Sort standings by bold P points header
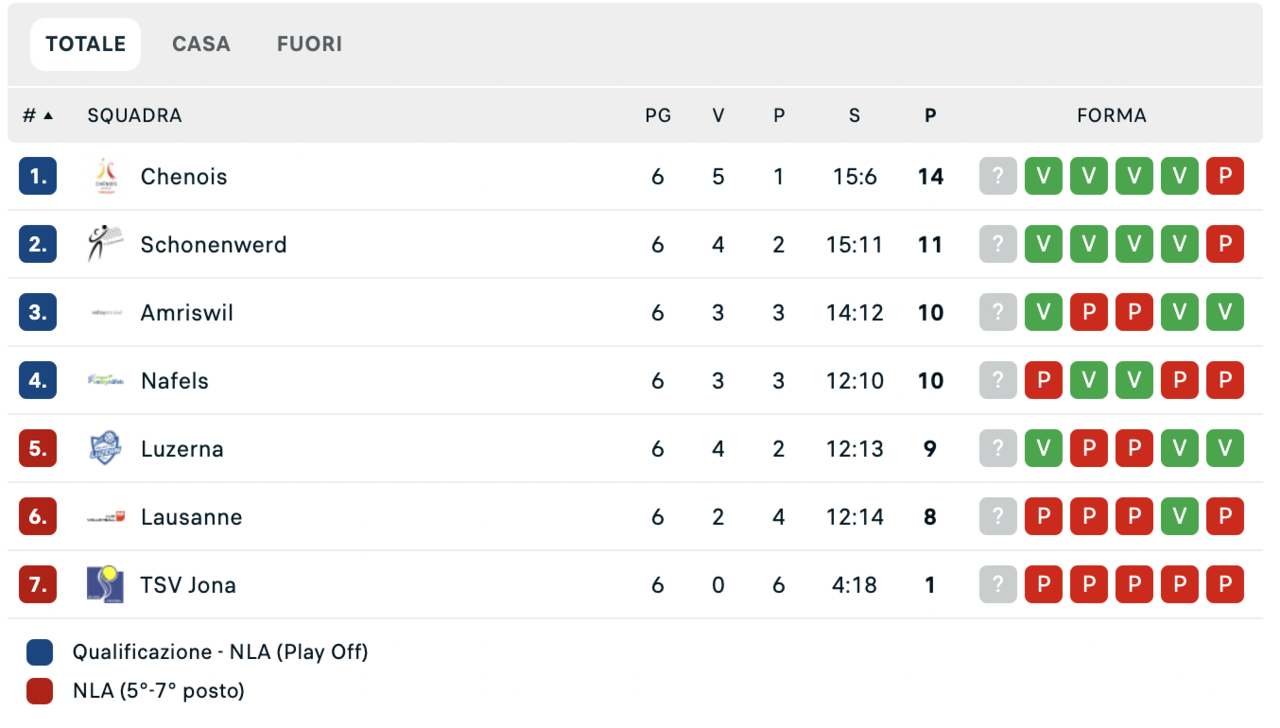 [930, 115]
